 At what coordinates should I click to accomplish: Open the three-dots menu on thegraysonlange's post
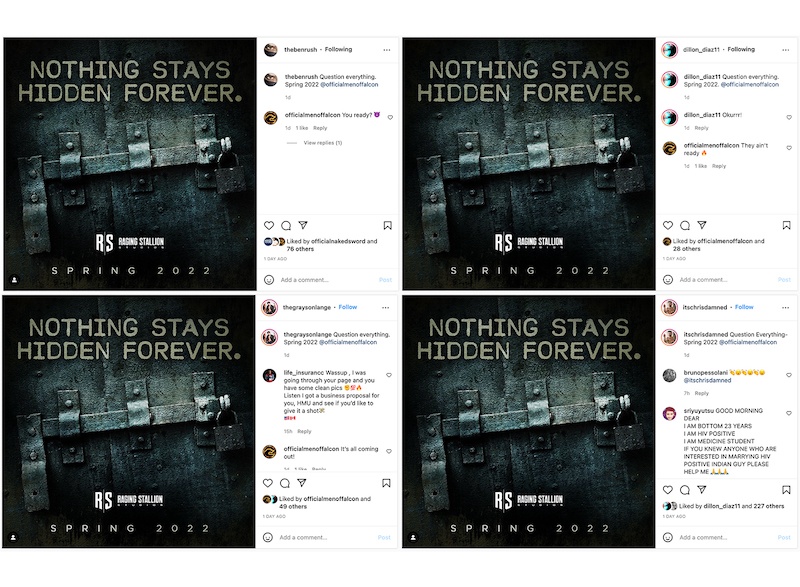click(386, 308)
